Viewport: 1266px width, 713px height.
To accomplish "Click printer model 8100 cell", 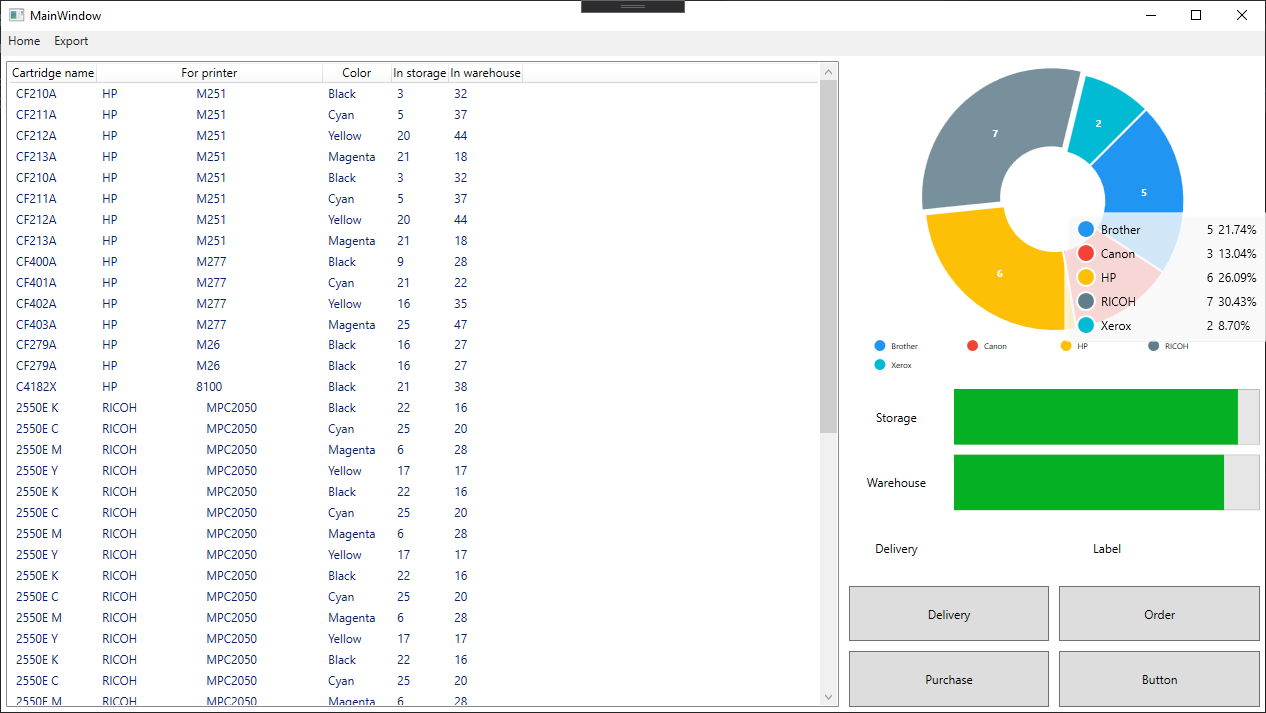I will point(209,387).
